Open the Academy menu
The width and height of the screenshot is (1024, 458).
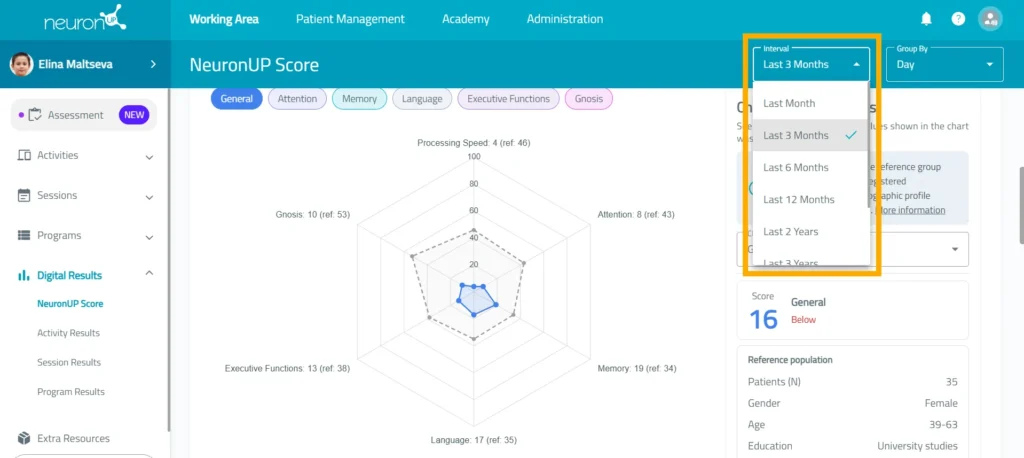click(466, 19)
